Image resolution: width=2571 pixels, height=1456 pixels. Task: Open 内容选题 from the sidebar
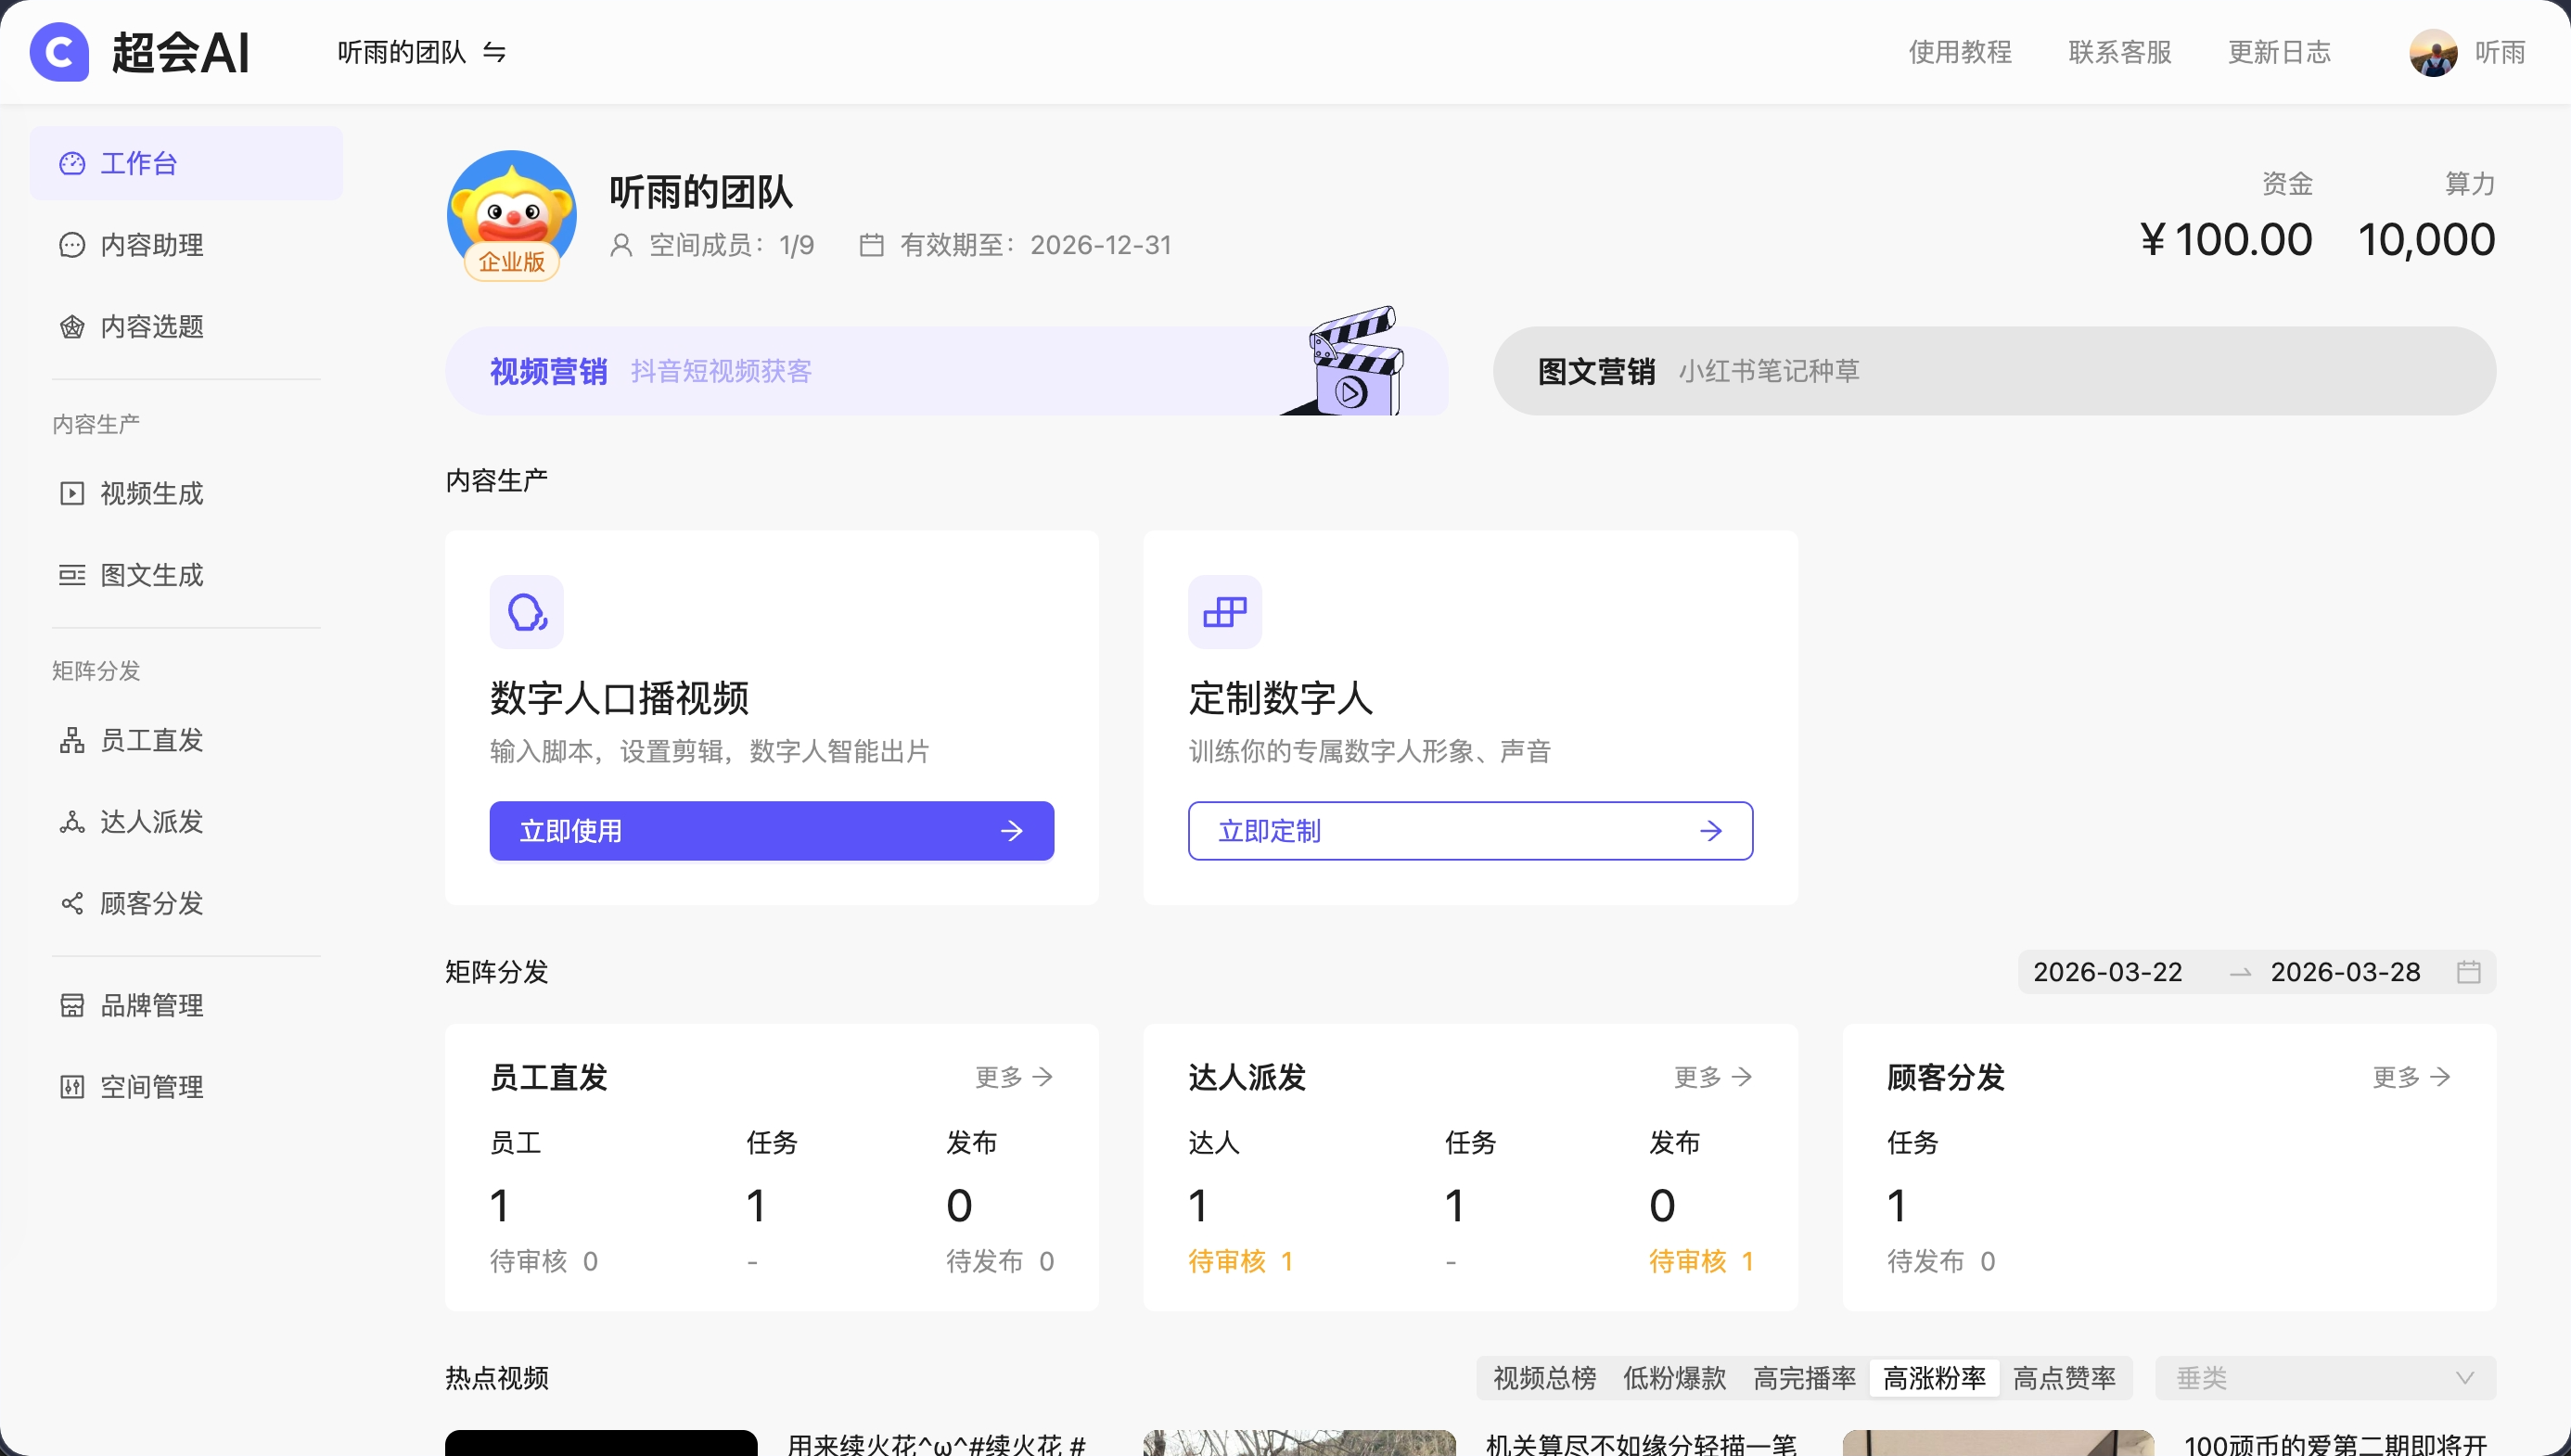(152, 327)
